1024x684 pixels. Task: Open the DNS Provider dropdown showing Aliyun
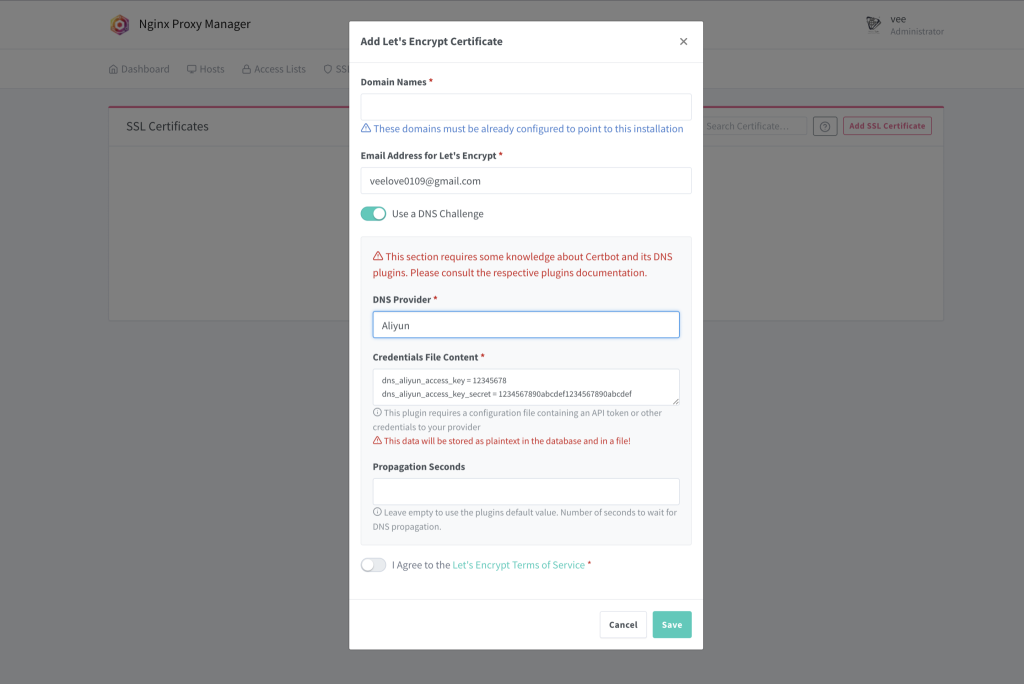(x=526, y=325)
